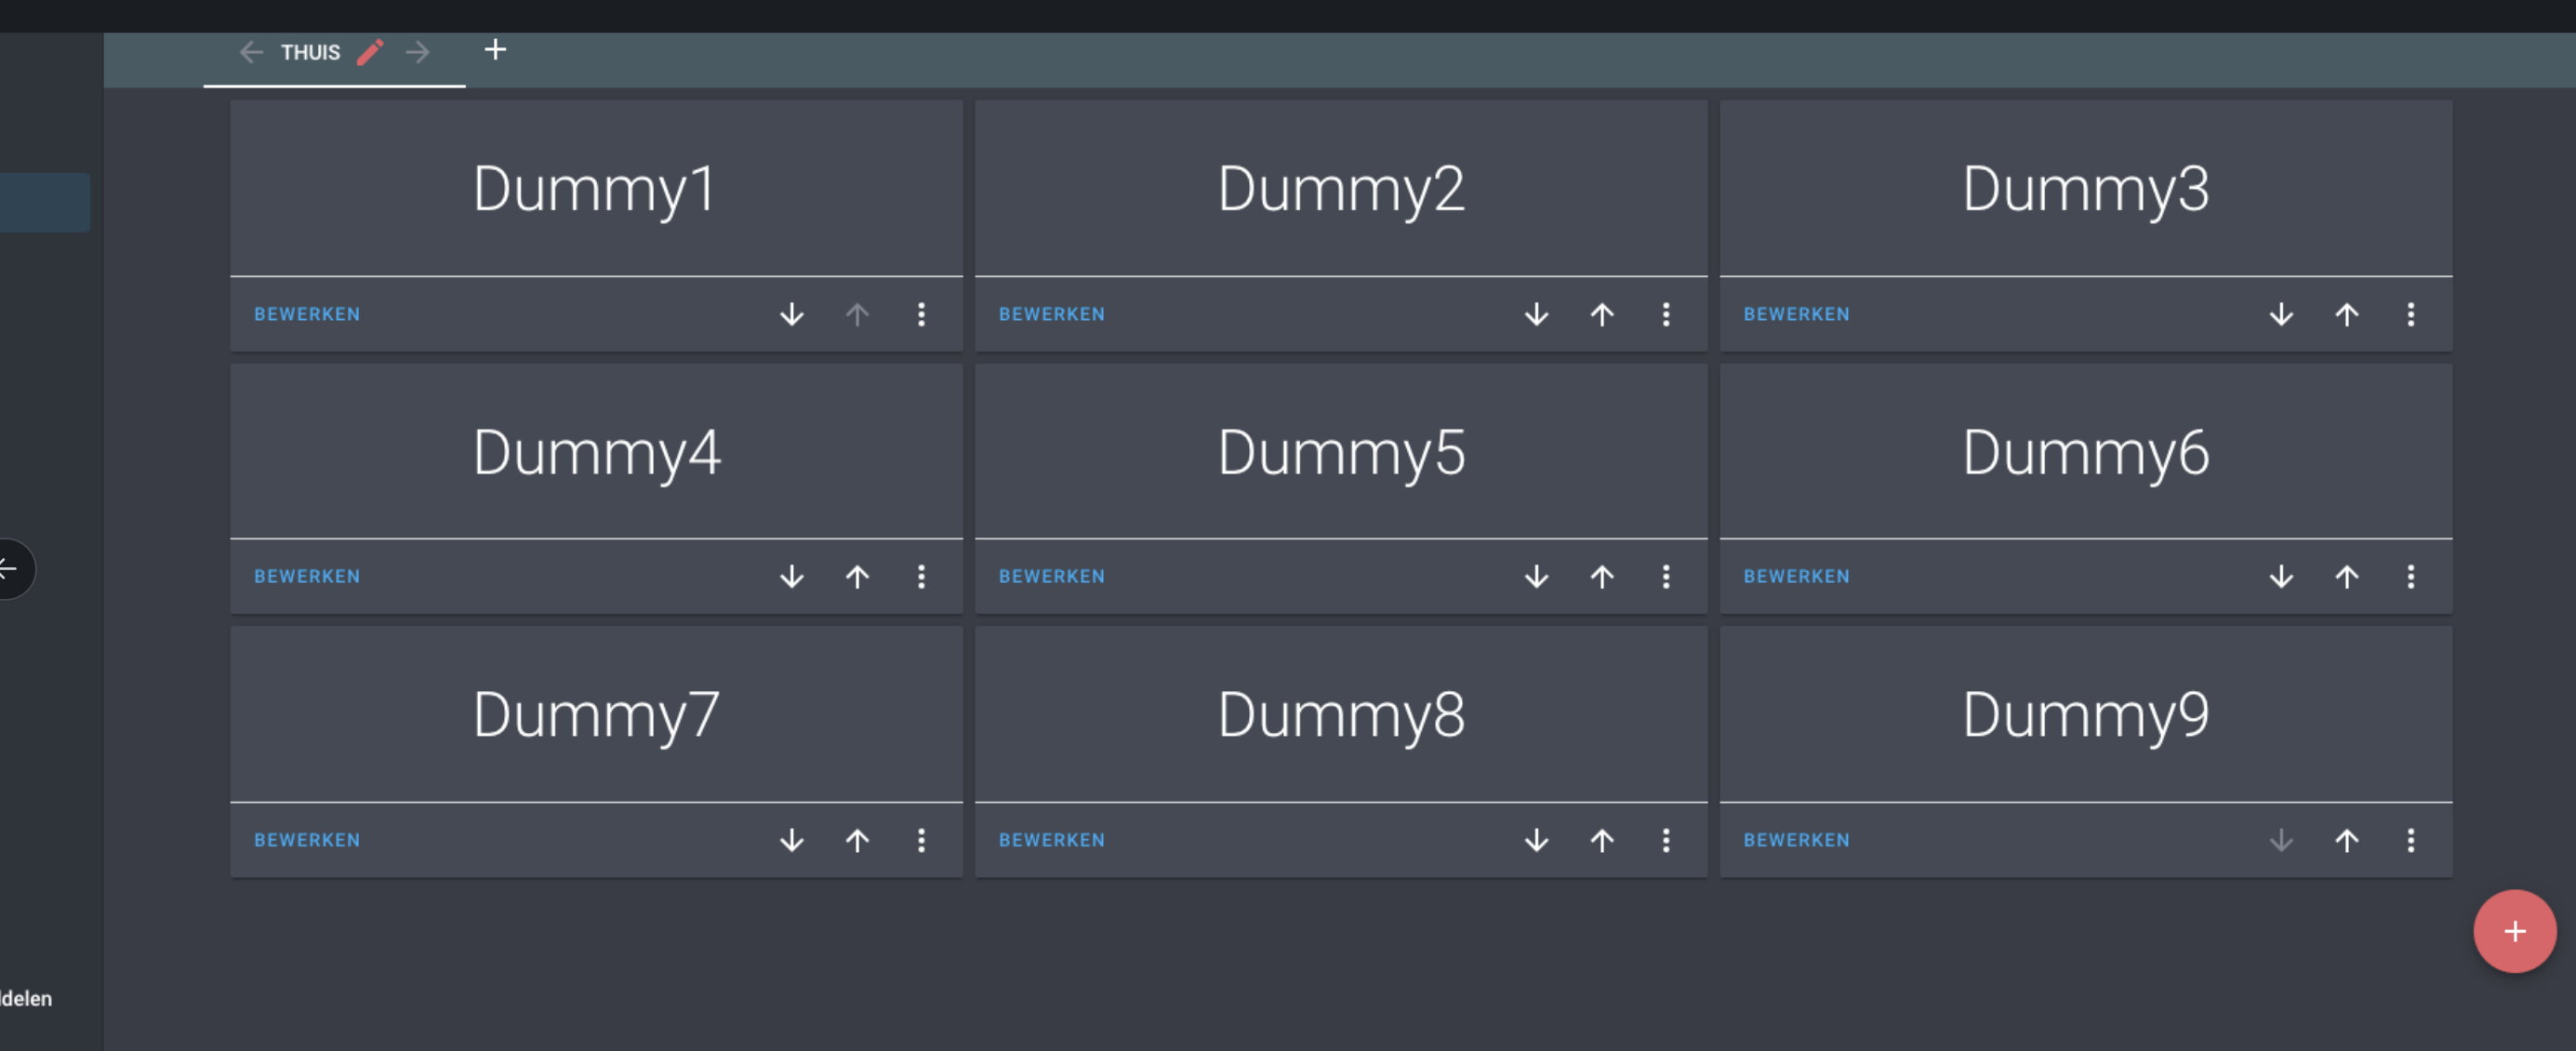2576x1051 pixels.
Task: Click the pencil icon to edit THUIS view
Action: pyautogui.click(x=370, y=52)
